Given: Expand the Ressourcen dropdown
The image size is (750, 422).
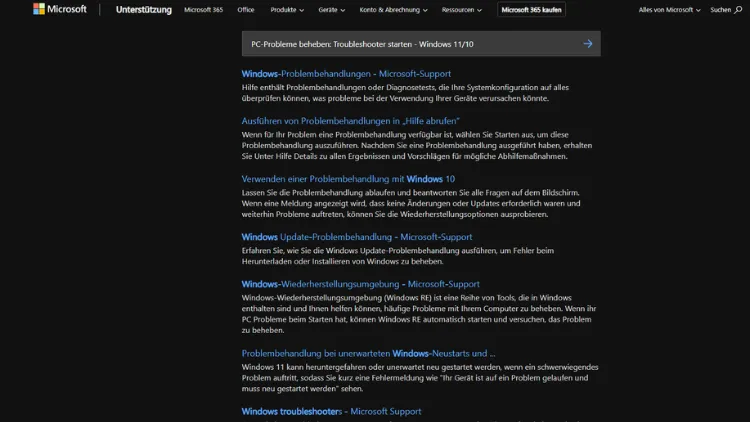Looking at the screenshot, I should pyautogui.click(x=462, y=10).
